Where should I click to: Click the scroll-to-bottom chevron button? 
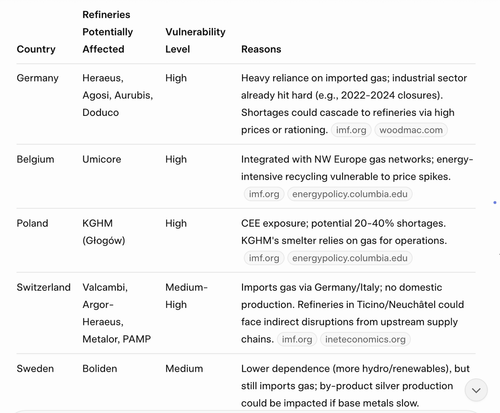point(476,390)
